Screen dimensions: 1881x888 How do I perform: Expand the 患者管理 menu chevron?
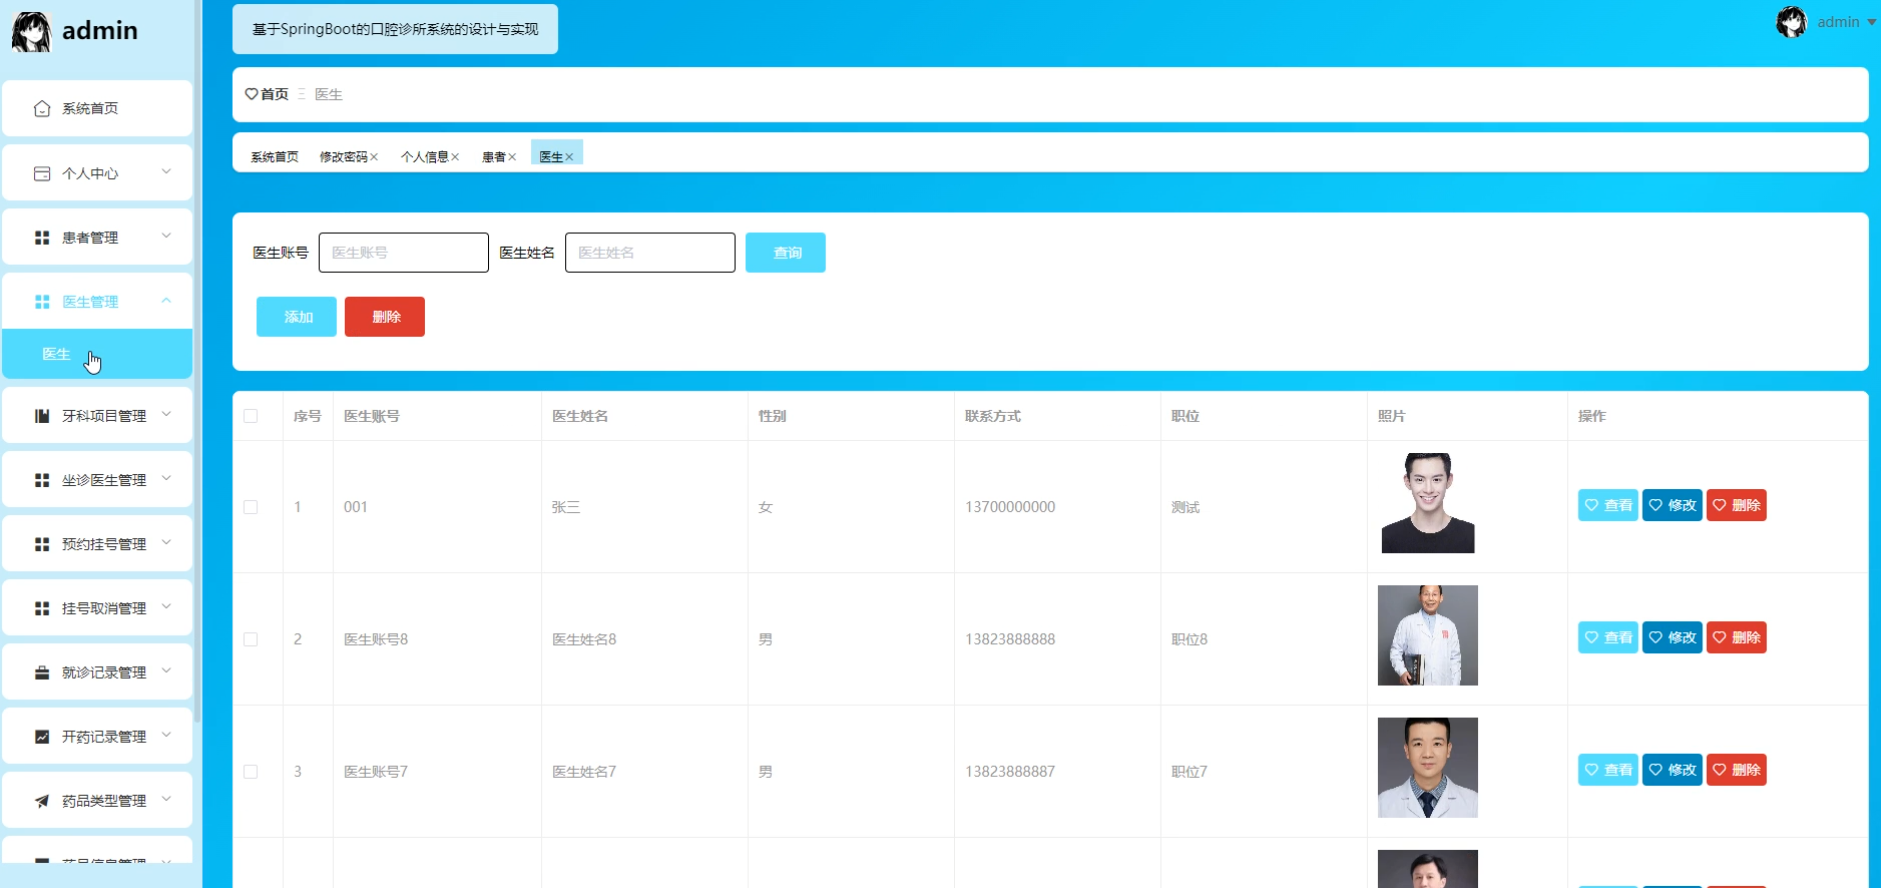[x=166, y=236]
